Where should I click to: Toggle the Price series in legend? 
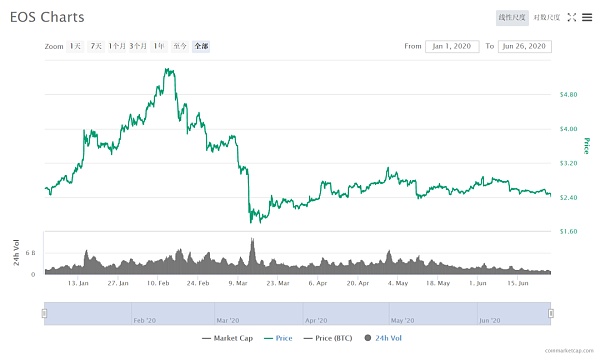[278, 338]
